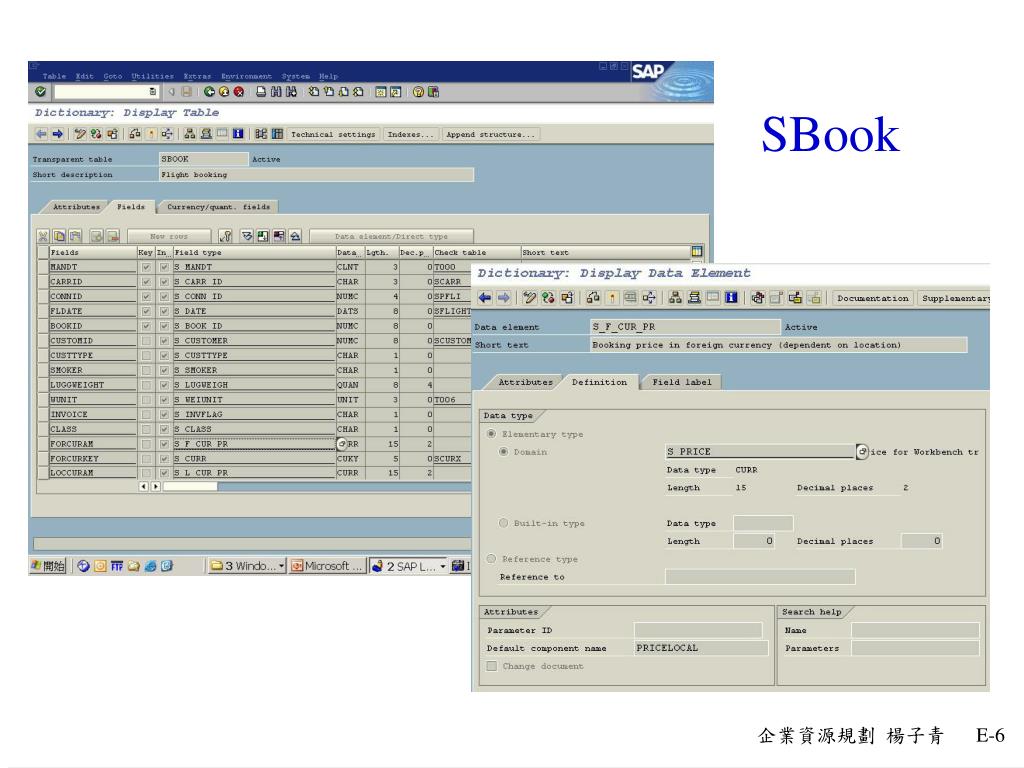Switch to Currency/quant. fields tab
1024x768 pixels.
[218, 207]
